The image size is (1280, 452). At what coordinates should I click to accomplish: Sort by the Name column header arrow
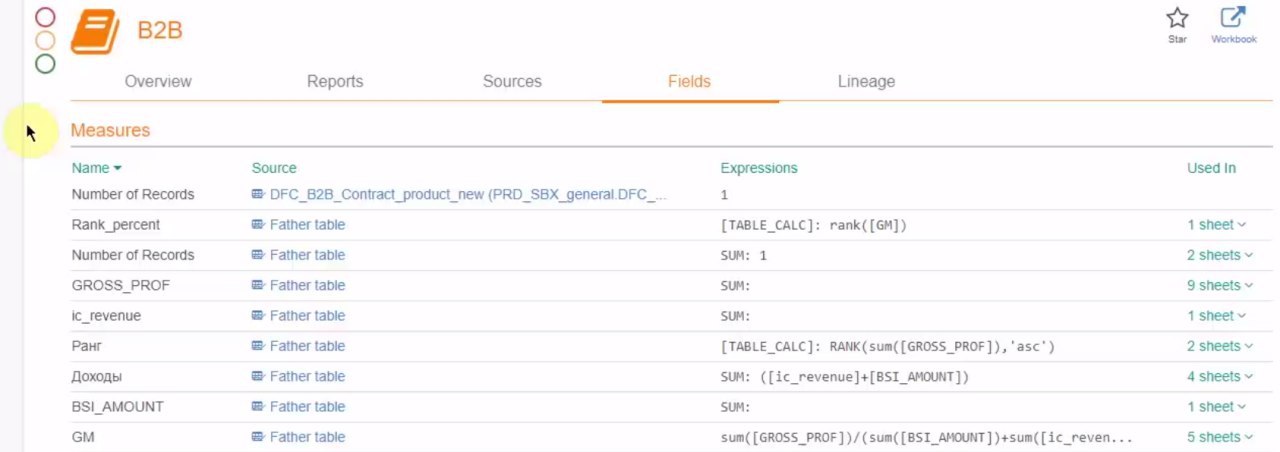(x=117, y=168)
